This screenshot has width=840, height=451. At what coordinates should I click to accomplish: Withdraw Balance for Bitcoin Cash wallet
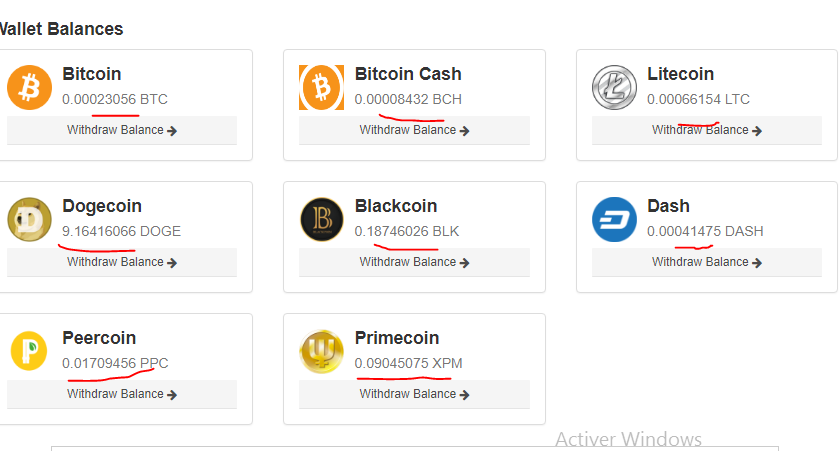point(414,130)
